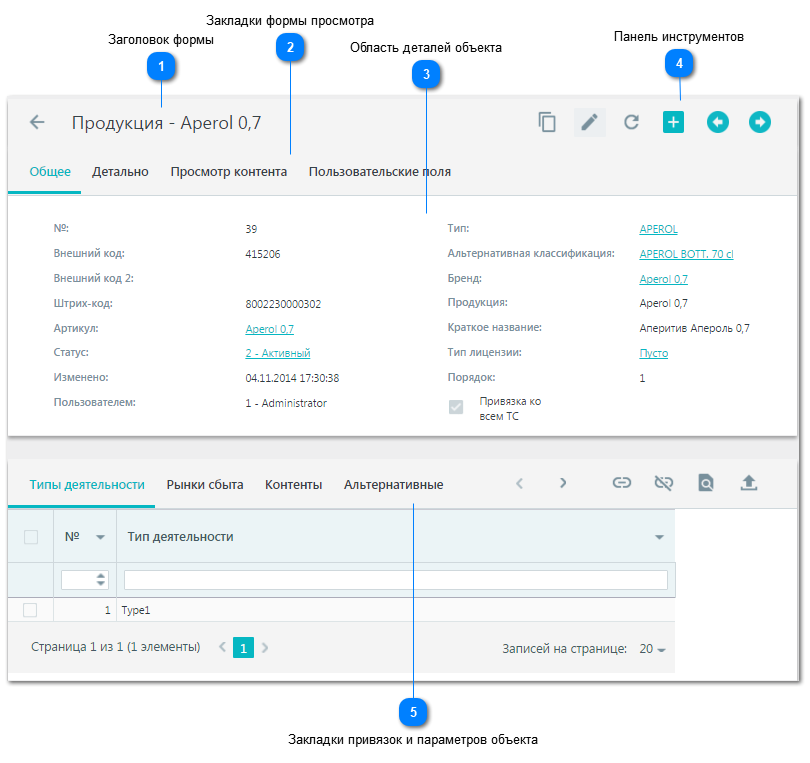Click the 1 - Administrator user value
This screenshot has height=763, width=810.
[286, 403]
